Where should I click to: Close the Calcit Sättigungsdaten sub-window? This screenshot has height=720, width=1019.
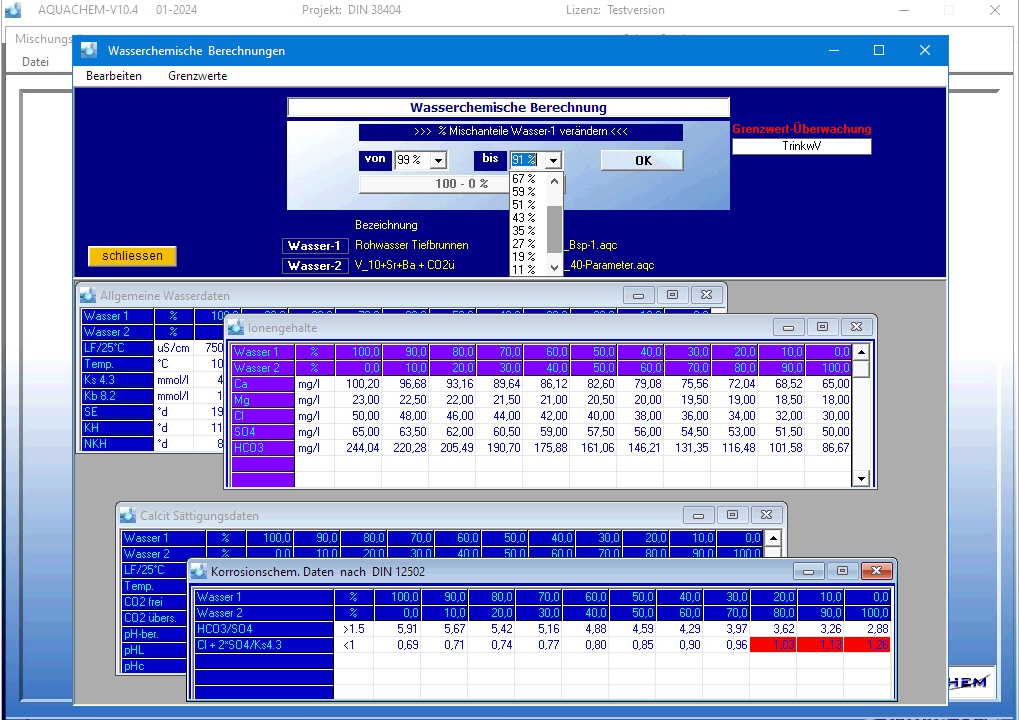(766, 515)
